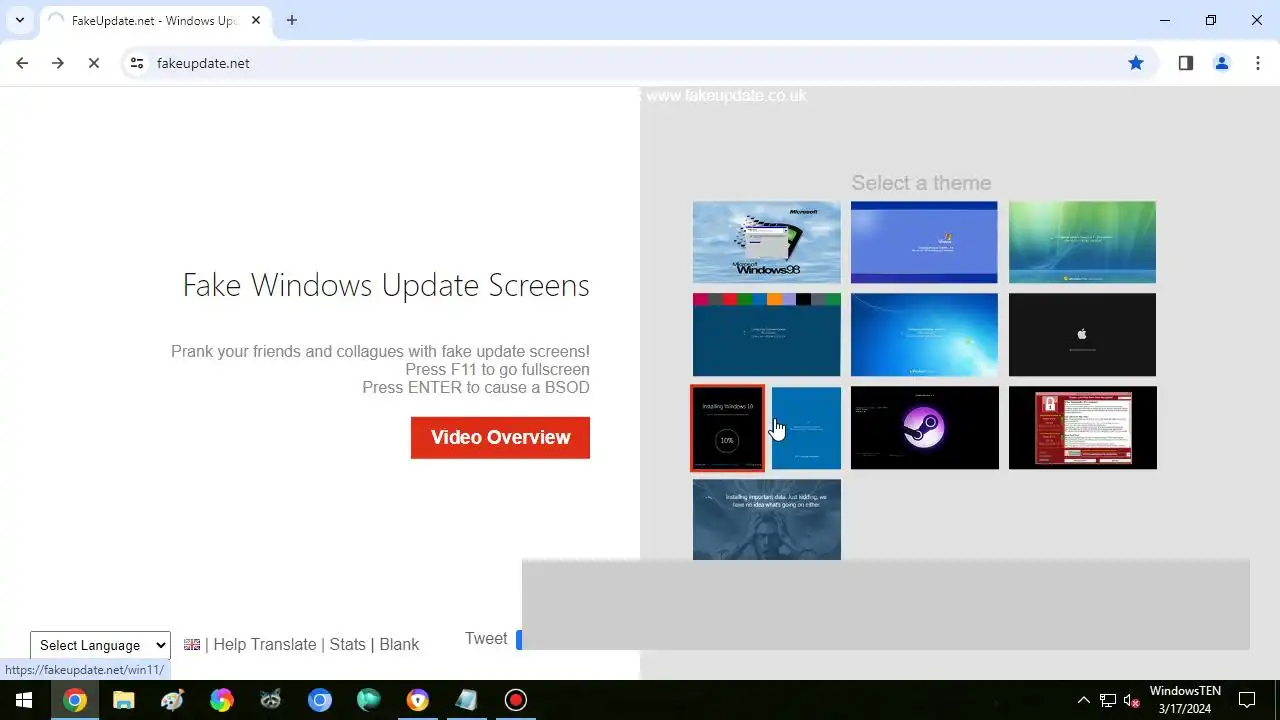Click the blue bookmark star

click(x=1136, y=63)
